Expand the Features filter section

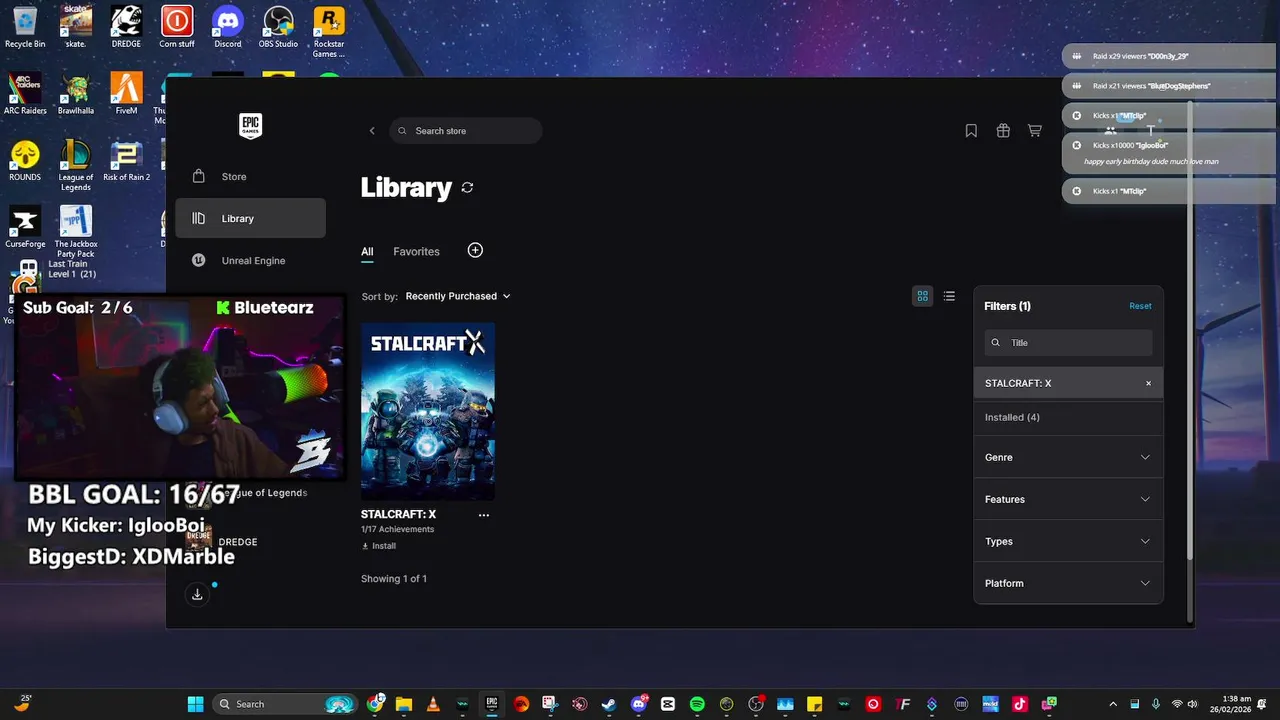click(1068, 499)
